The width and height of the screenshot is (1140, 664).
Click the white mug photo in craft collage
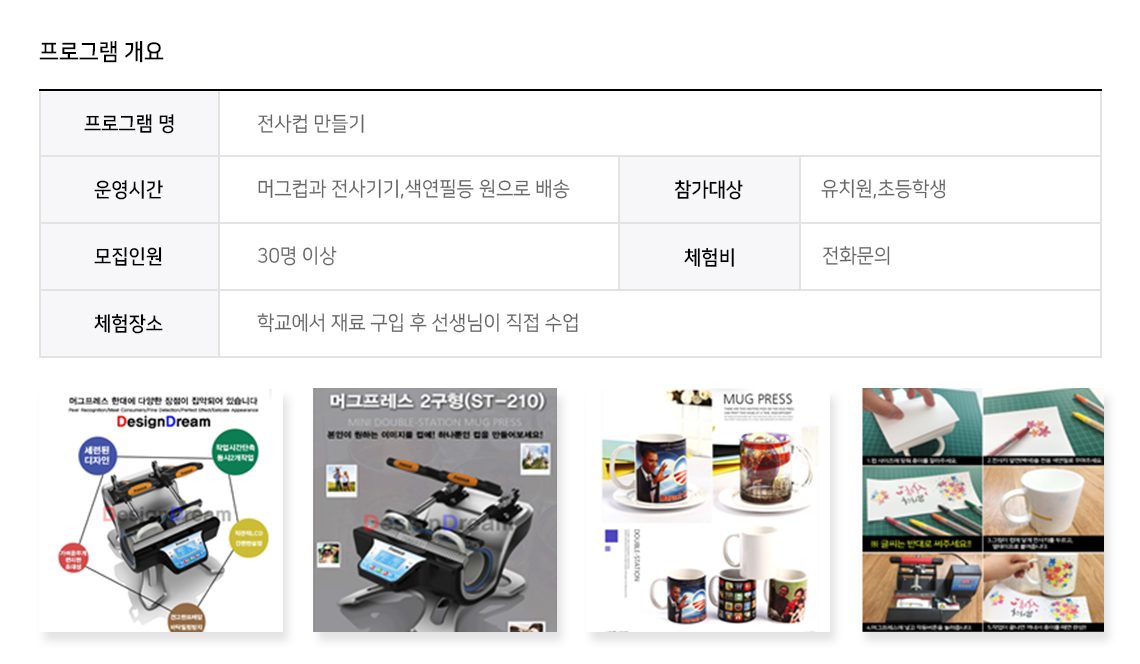pyautogui.click(x=1043, y=501)
